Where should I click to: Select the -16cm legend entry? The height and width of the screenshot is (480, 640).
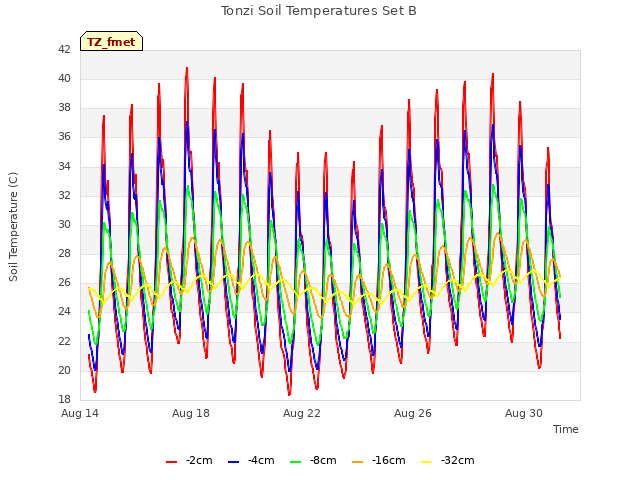[378, 460]
